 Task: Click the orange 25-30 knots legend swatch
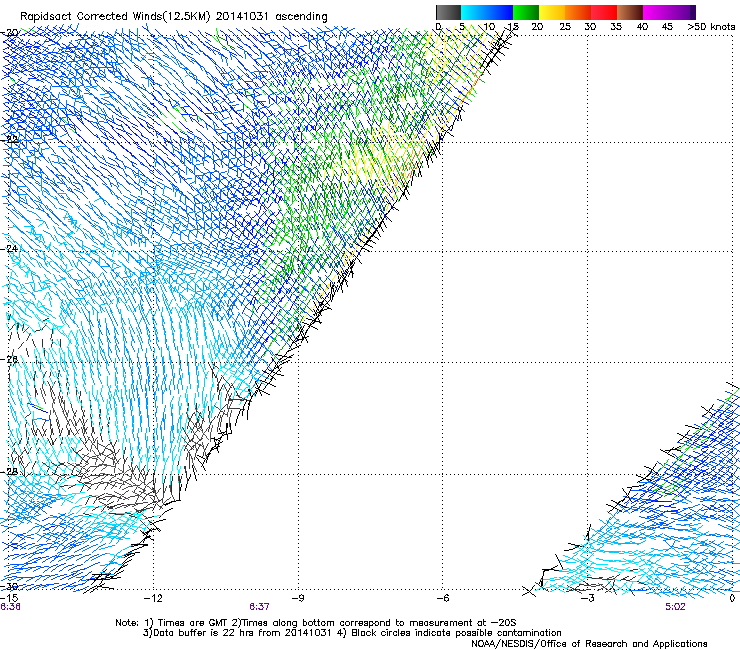[578, 12]
